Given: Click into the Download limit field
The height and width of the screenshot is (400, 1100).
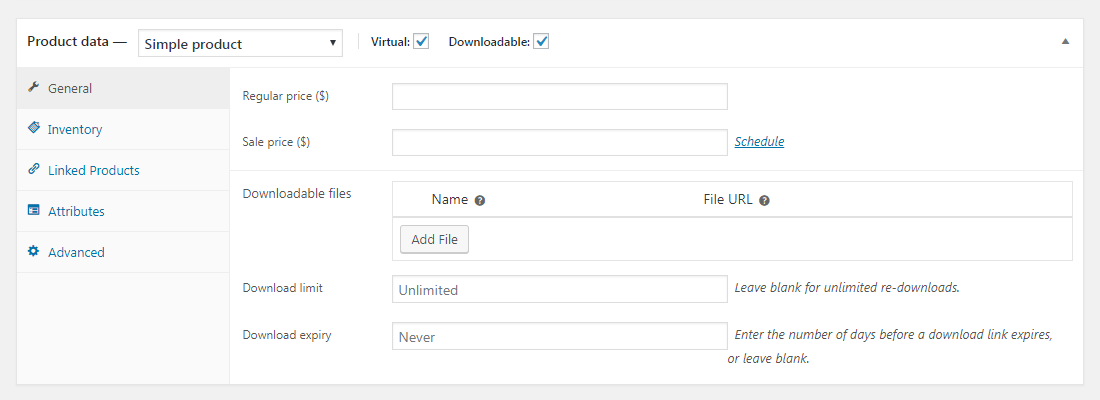Looking at the screenshot, I should coord(560,289).
